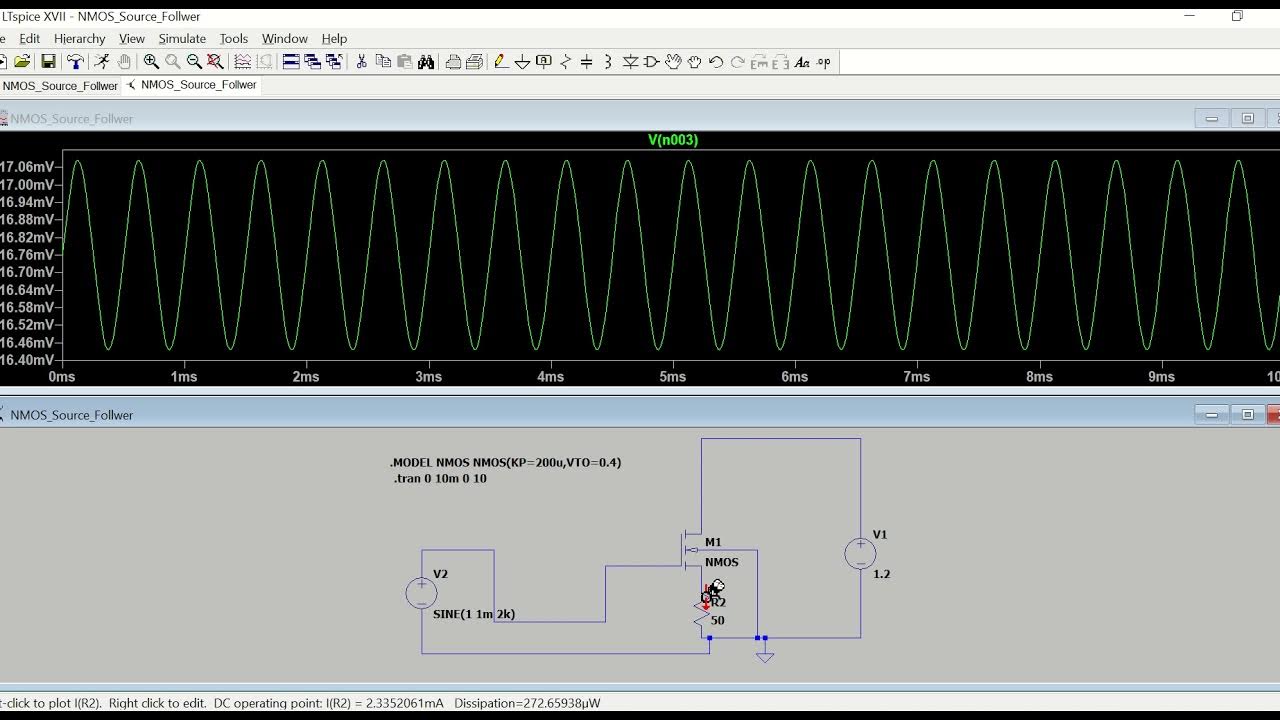Click the .MODEL NMOS directive text
This screenshot has height=720, width=1280.
pyautogui.click(x=505, y=462)
